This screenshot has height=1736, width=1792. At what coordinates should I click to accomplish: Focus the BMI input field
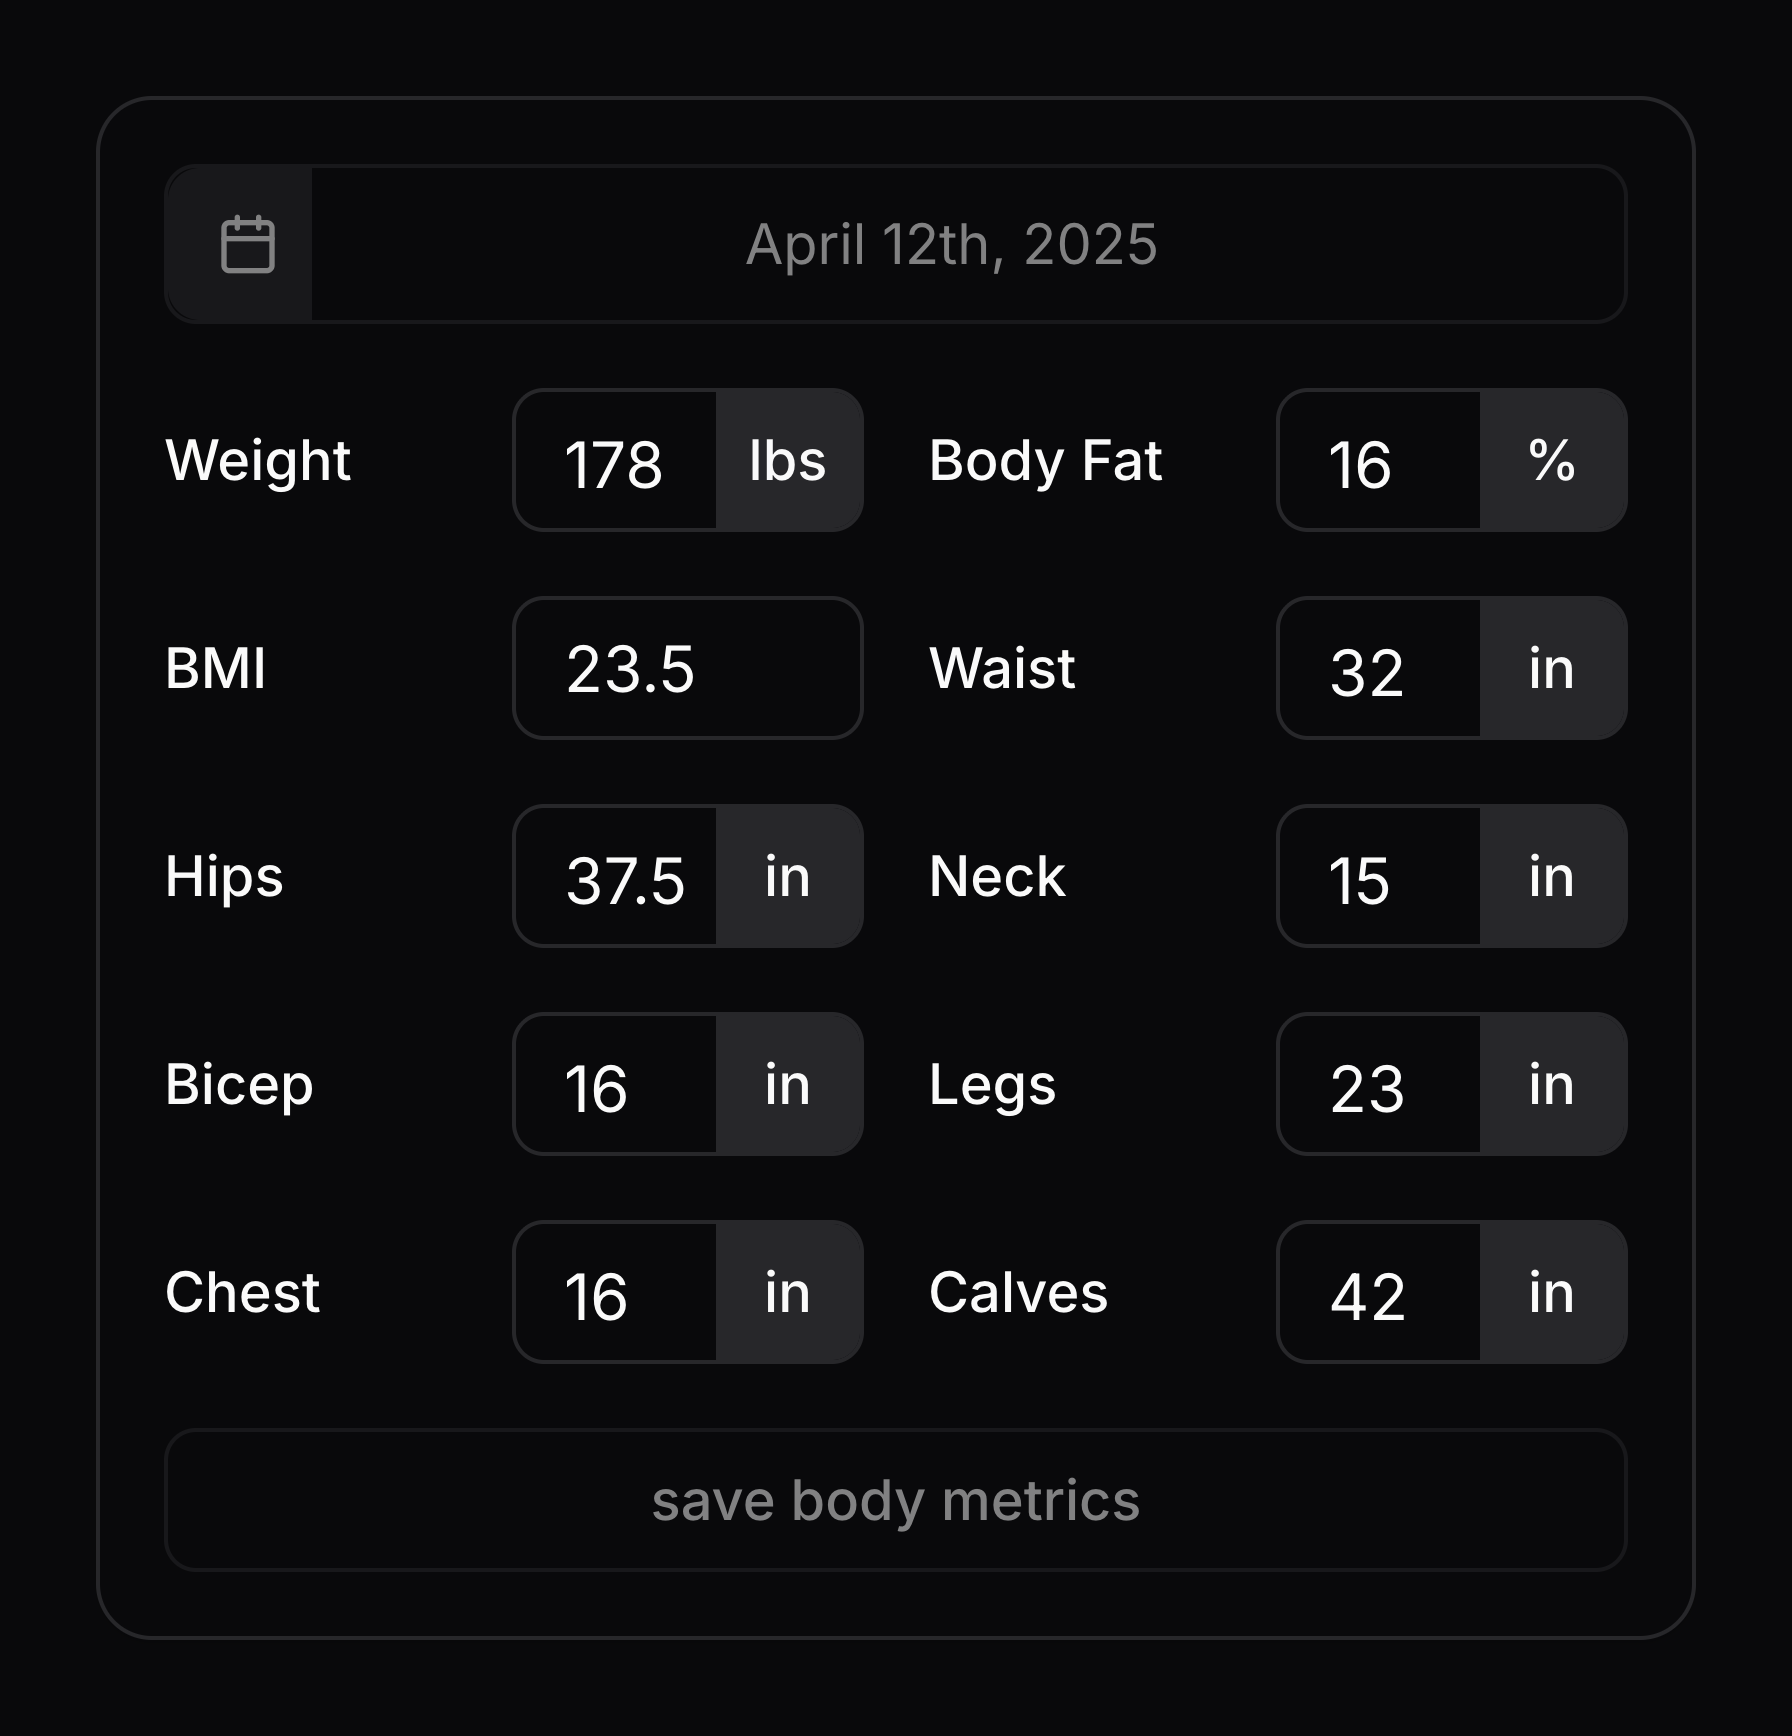688,669
